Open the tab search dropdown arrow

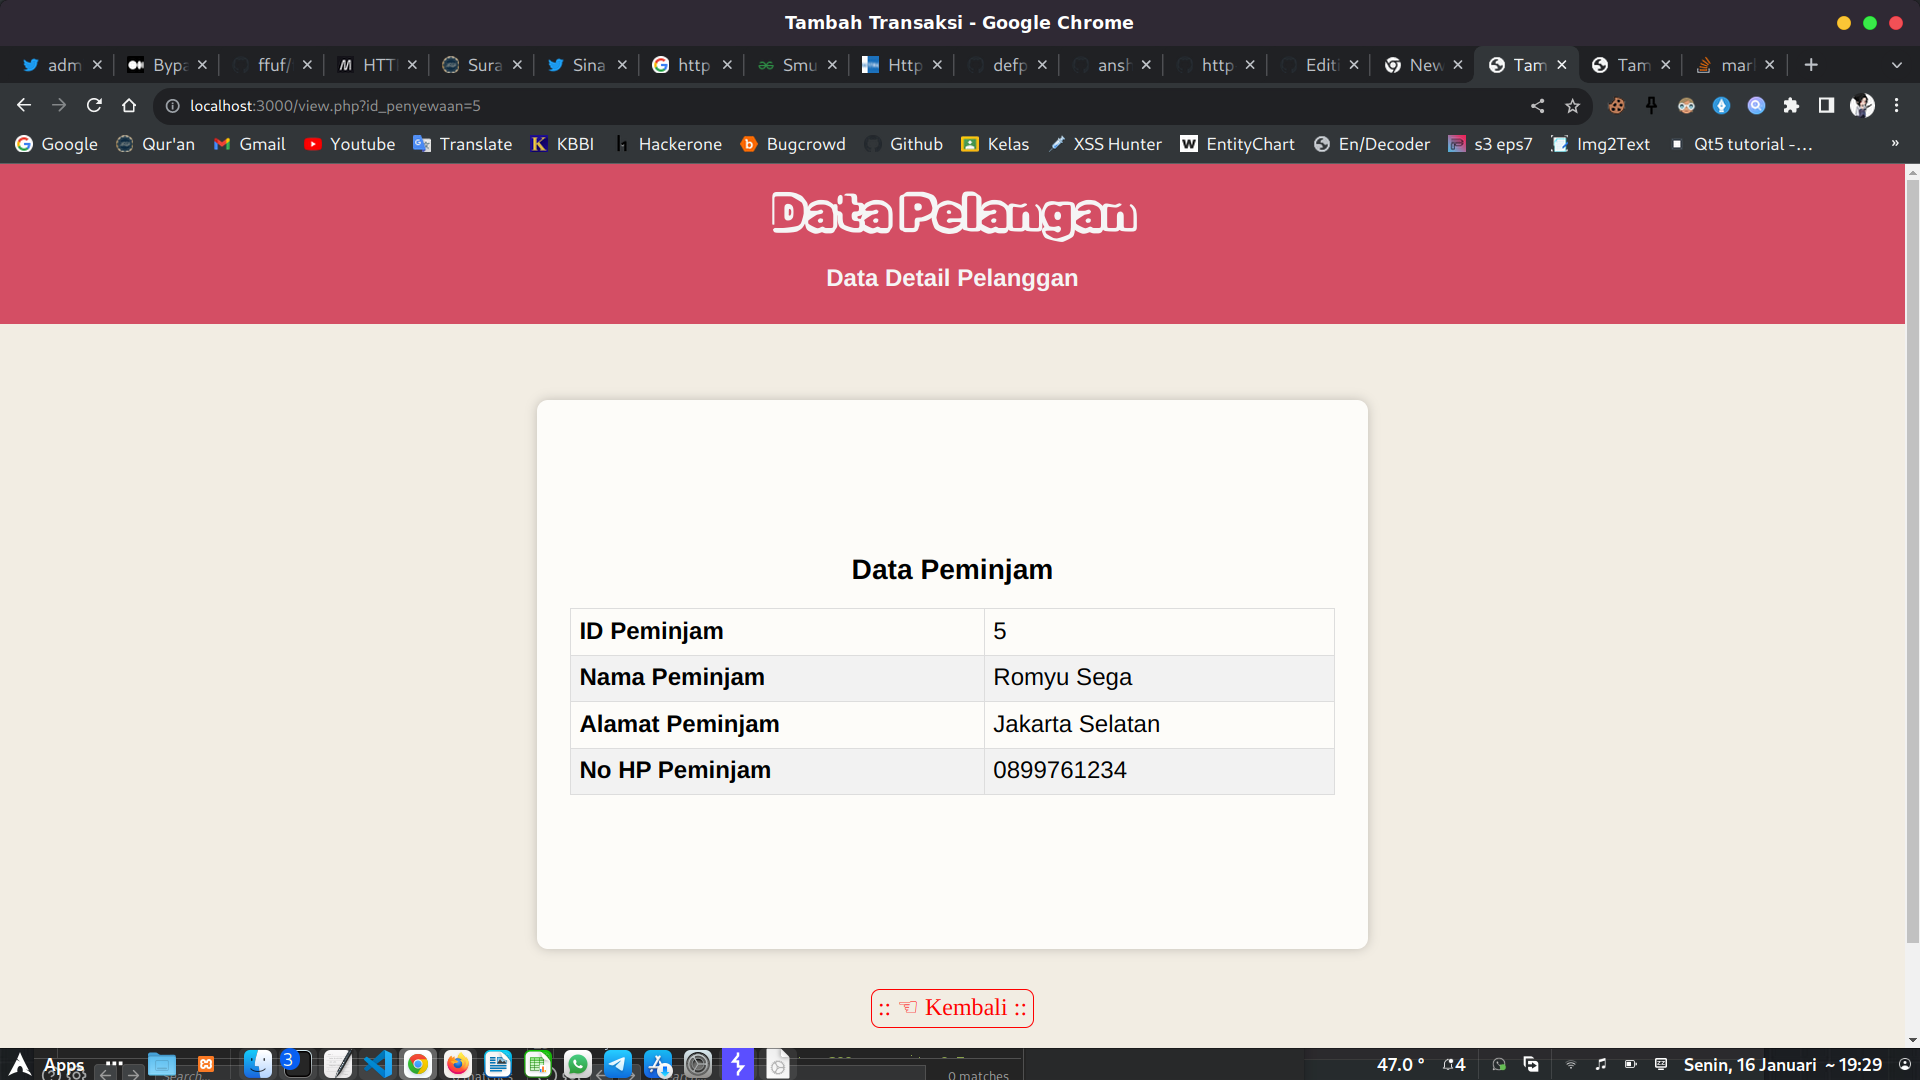tap(1896, 65)
